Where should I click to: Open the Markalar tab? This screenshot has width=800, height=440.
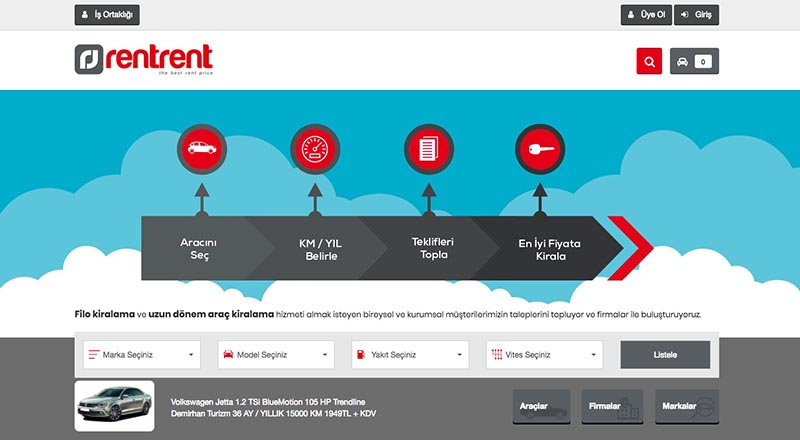pos(685,407)
